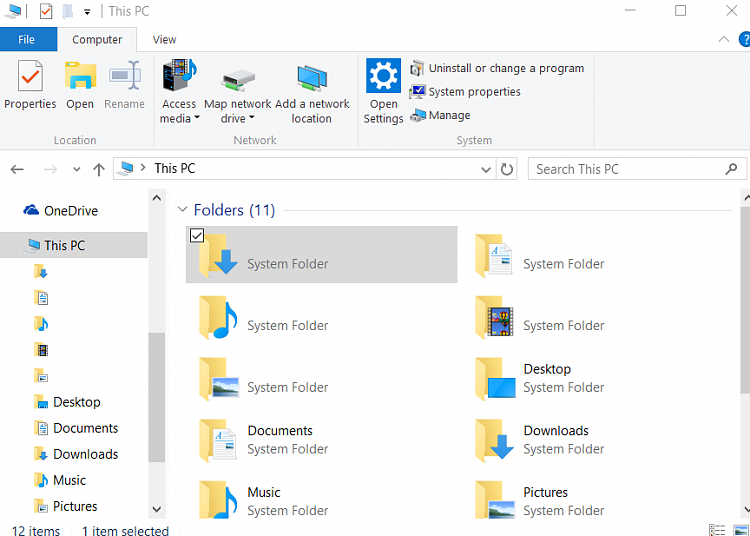Click the navigation pane scroll-down arrow
Viewport: 750px width, 536px height.
156,509
